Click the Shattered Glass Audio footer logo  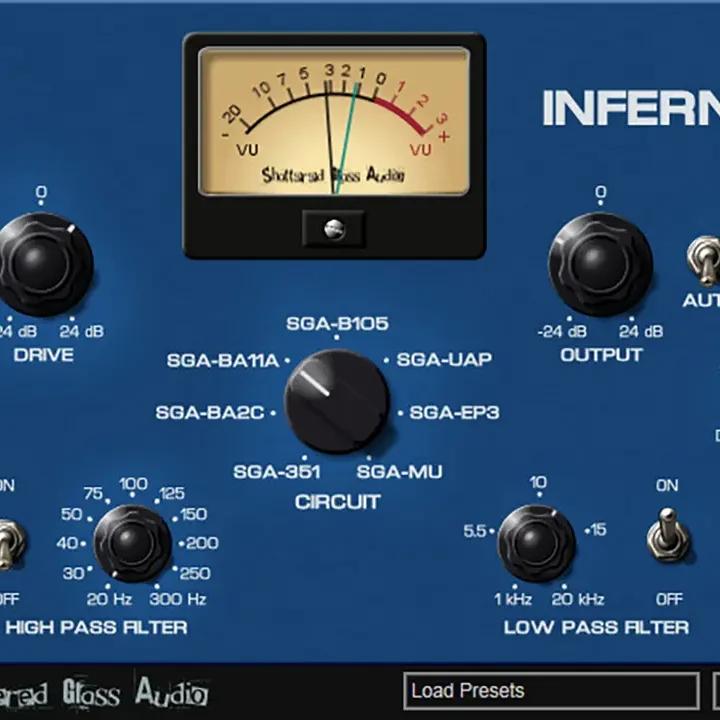(104, 692)
